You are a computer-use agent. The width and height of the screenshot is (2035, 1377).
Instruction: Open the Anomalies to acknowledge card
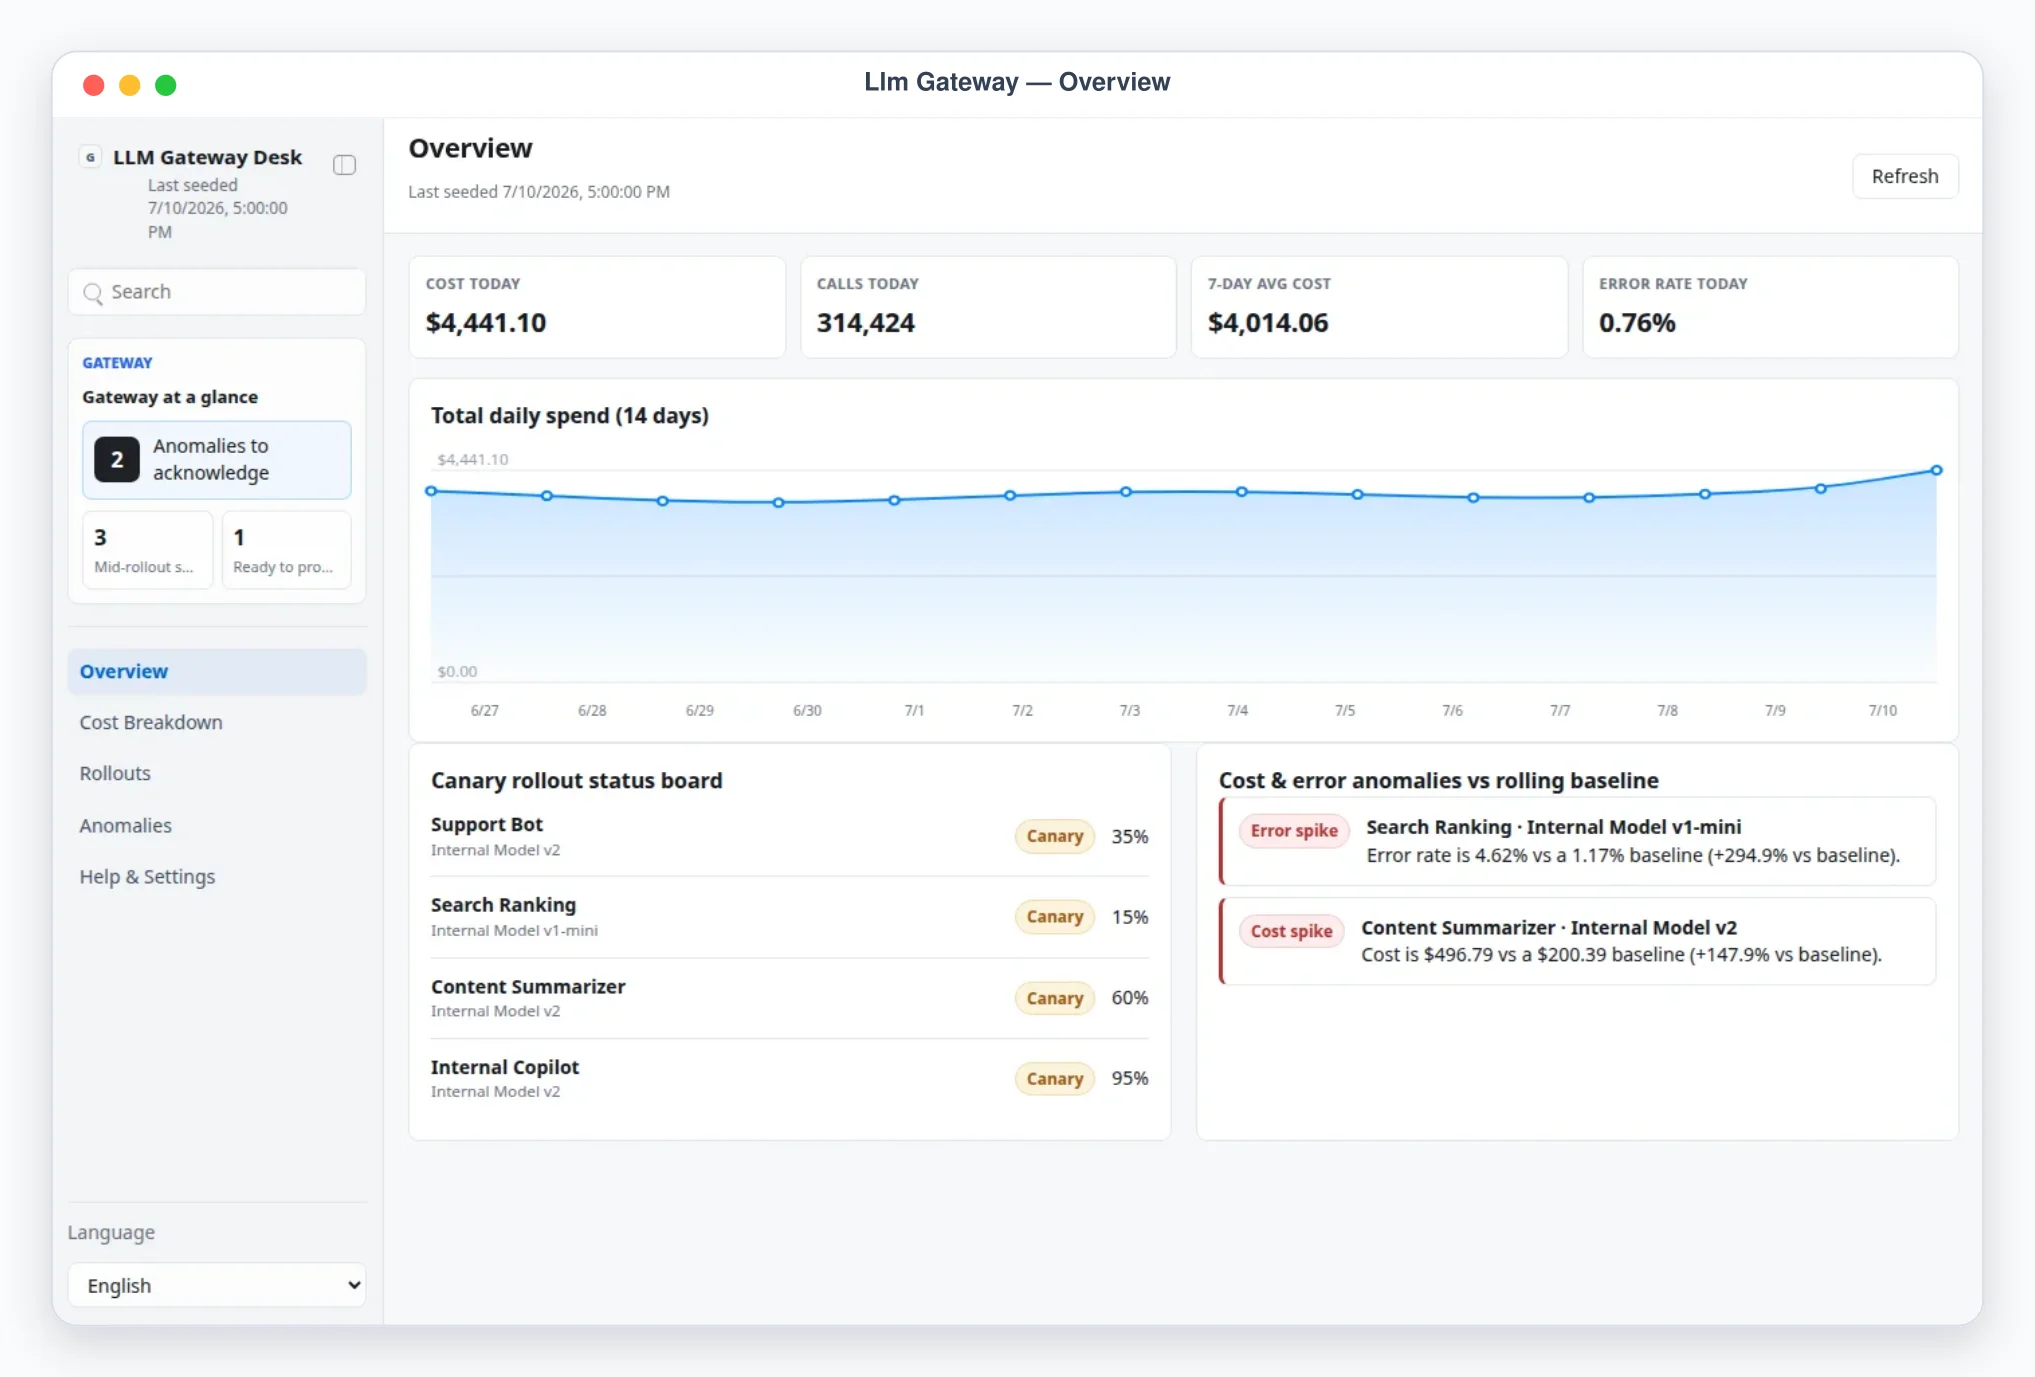[217, 460]
